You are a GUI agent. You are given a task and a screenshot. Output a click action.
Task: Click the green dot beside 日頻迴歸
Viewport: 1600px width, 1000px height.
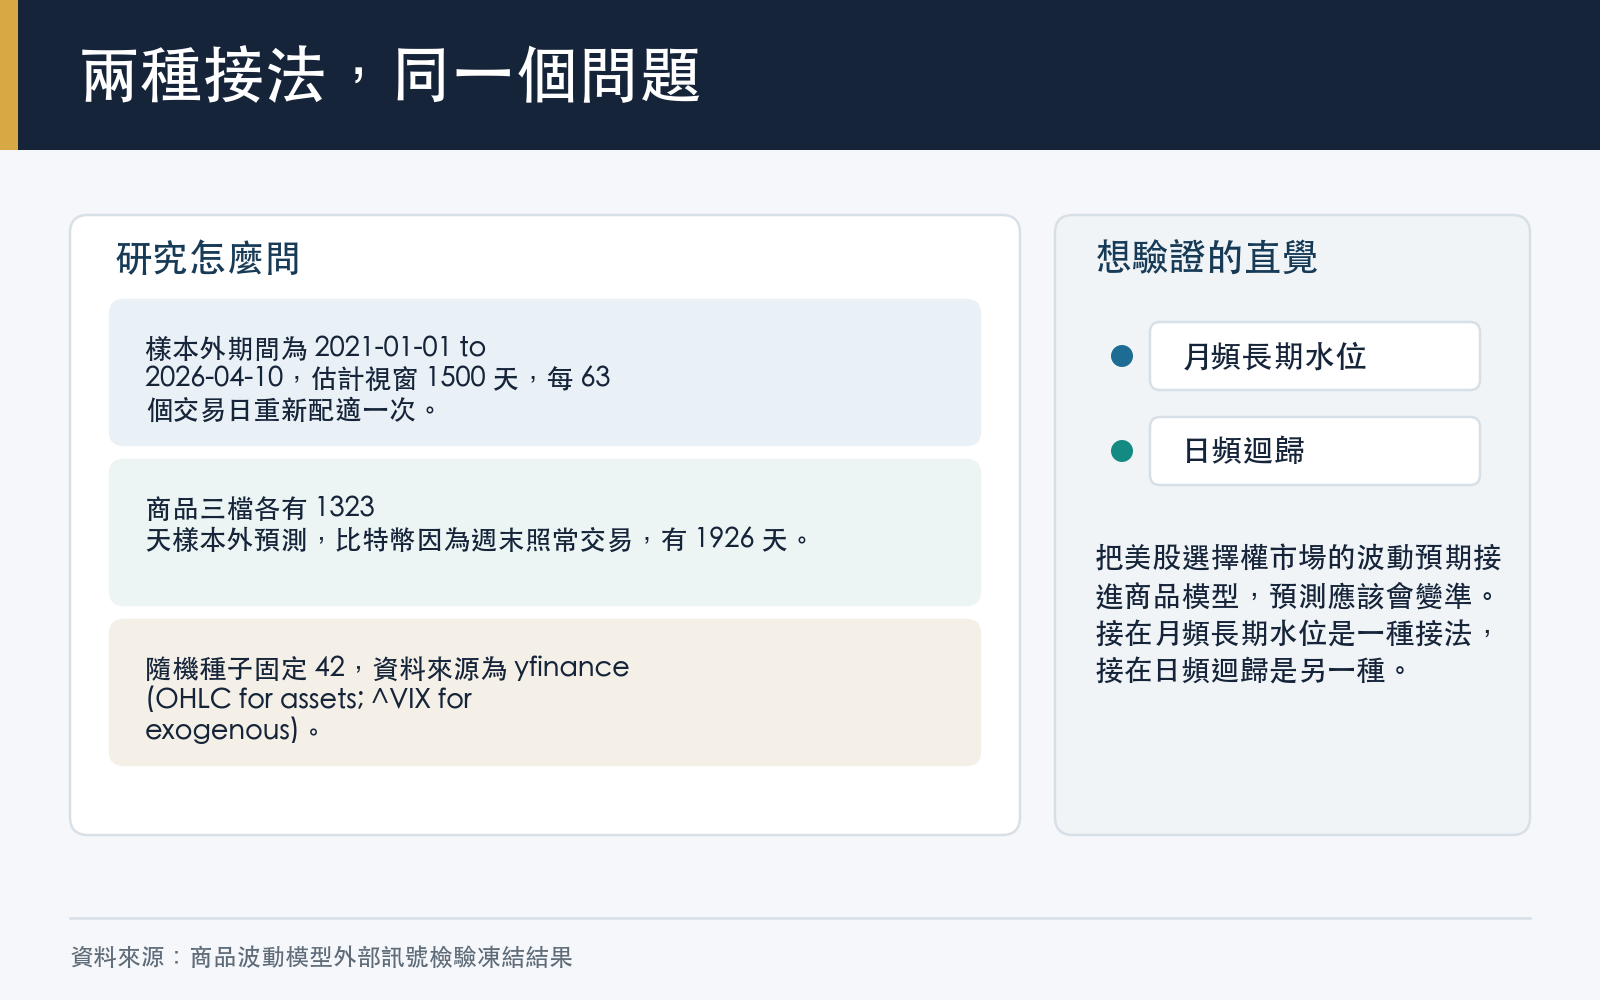[1122, 451]
